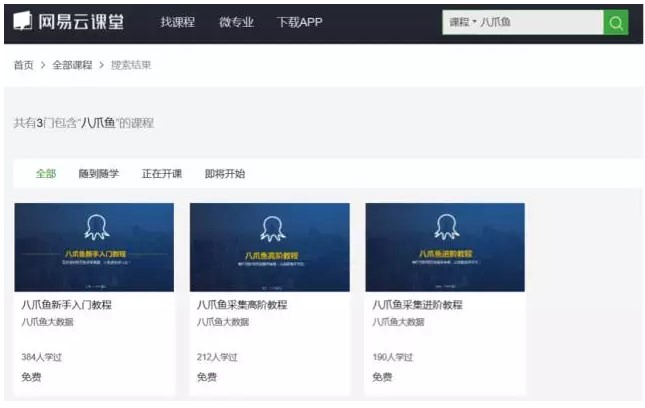The height and width of the screenshot is (408, 645).
Task: Click the green search magnifier button
Action: pyautogui.click(x=615, y=22)
